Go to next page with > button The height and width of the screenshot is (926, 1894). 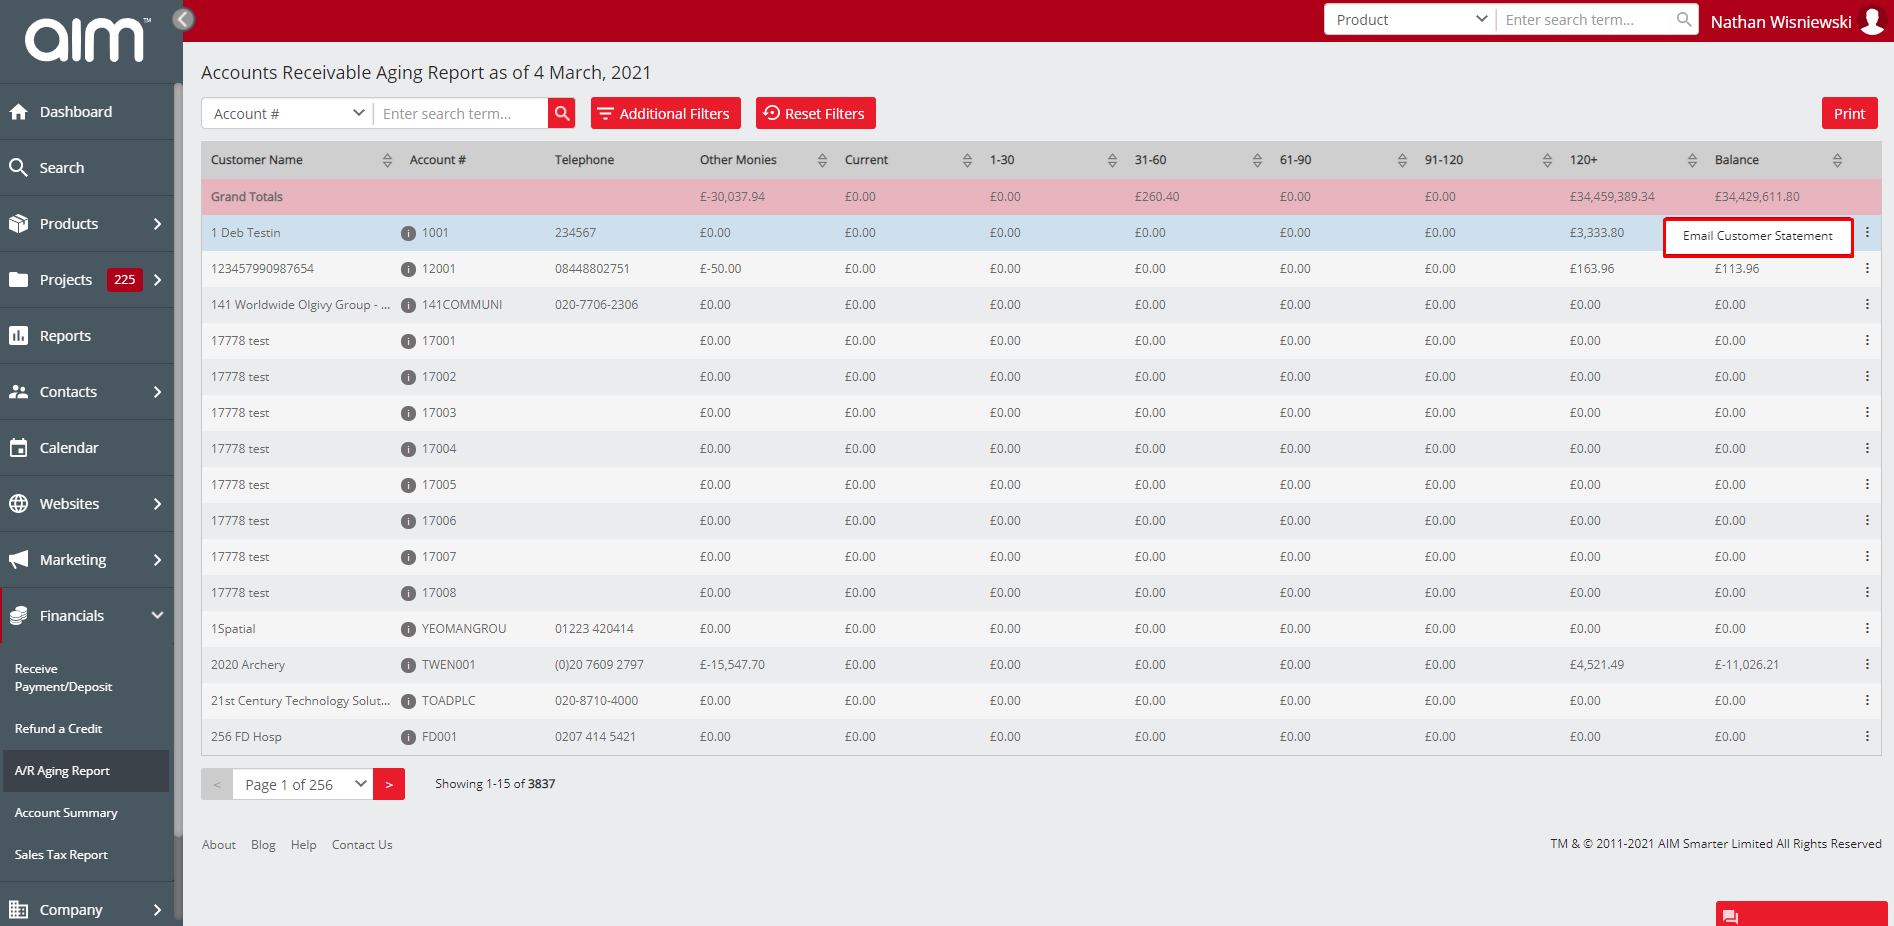(x=389, y=784)
